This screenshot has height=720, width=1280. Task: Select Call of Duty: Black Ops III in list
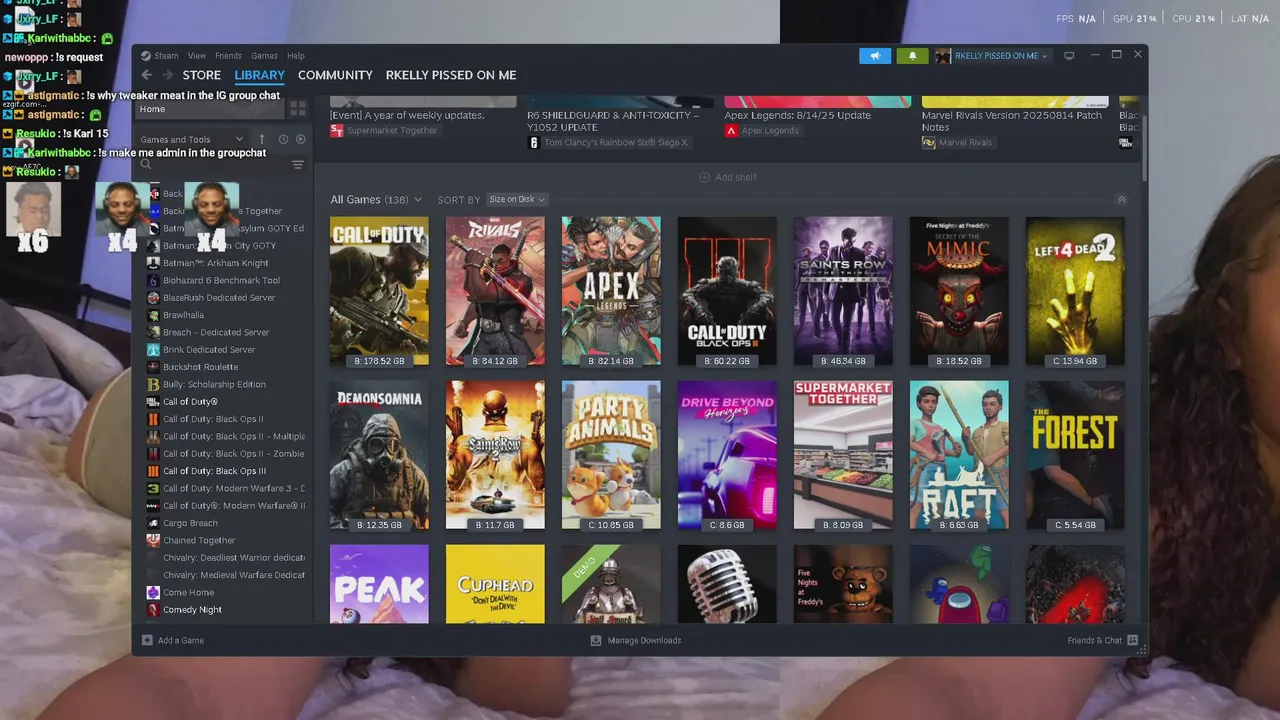pyautogui.click(x=215, y=471)
